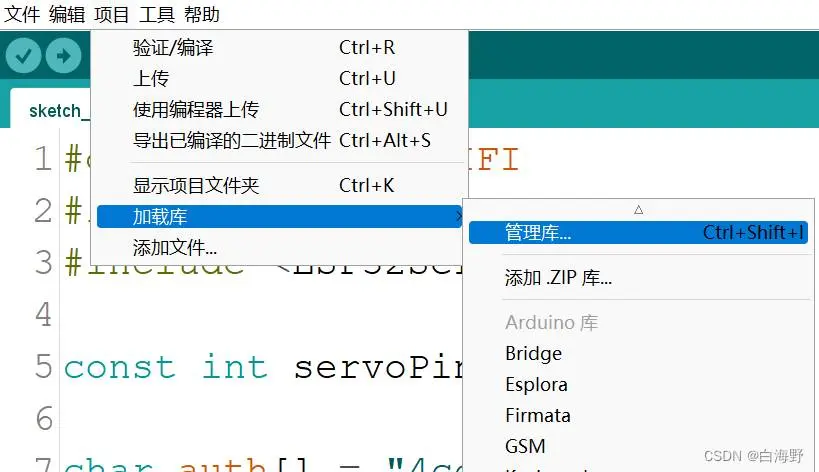The width and height of the screenshot is (819, 472).
Task: Choose 添加 .ZIP 库... entry
Action: [638, 277]
